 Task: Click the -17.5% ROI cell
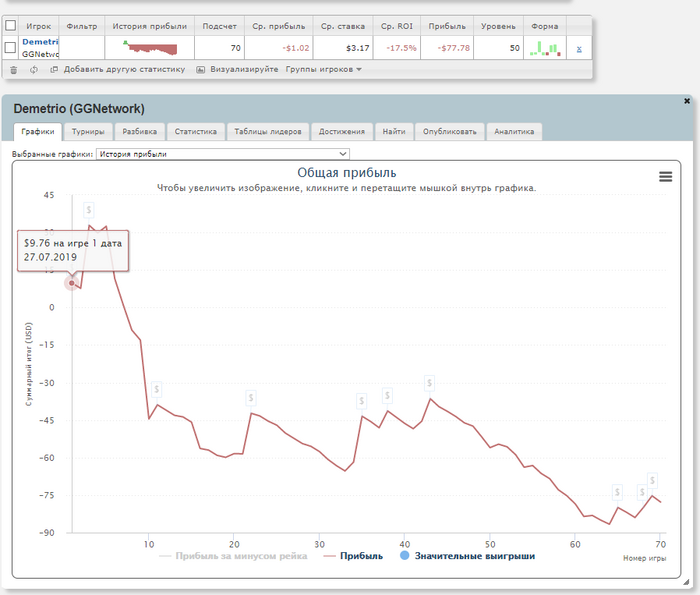point(396,48)
